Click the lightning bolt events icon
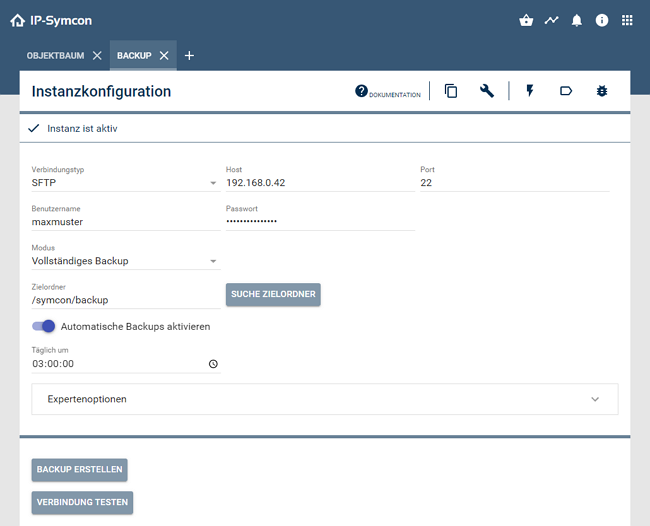This screenshot has width=650, height=526. (530, 91)
